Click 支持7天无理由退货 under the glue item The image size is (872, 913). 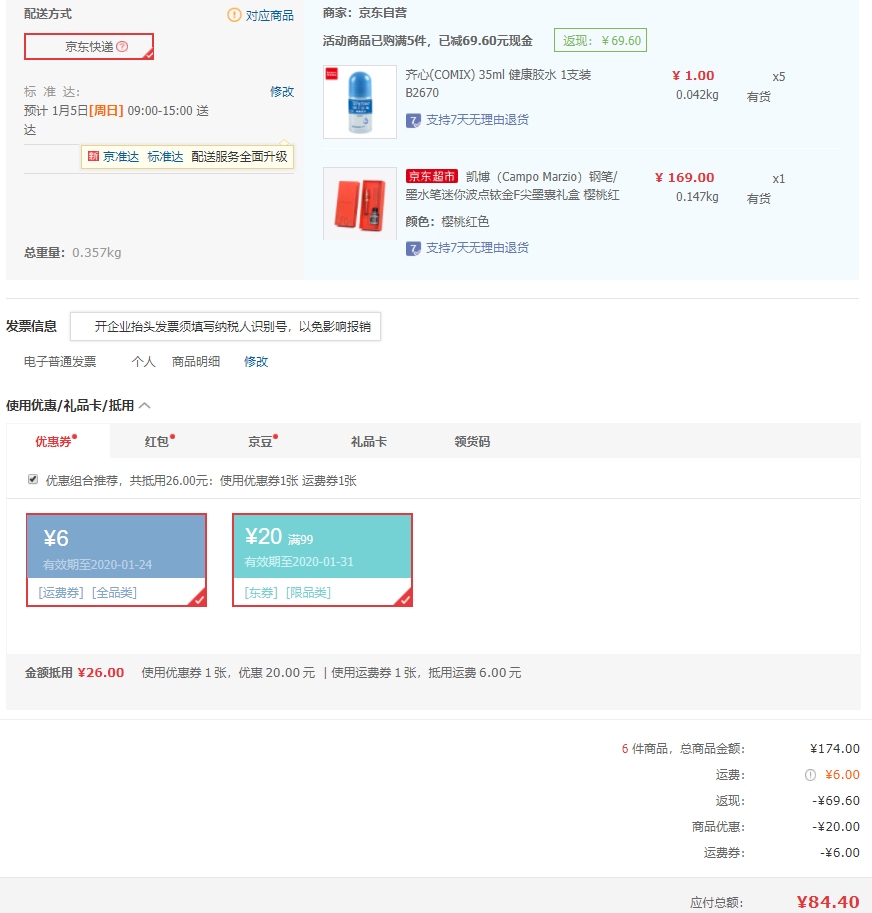[477, 120]
